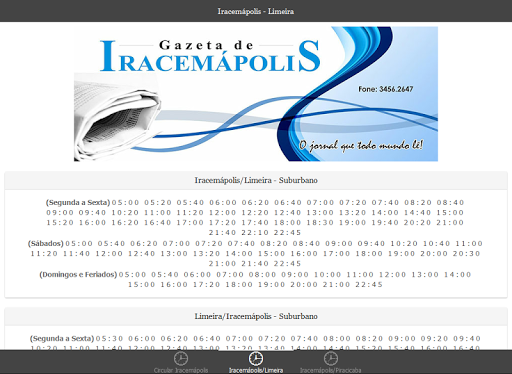
Task: Click the (Sábados) schedule label
Action: [x=46, y=243]
